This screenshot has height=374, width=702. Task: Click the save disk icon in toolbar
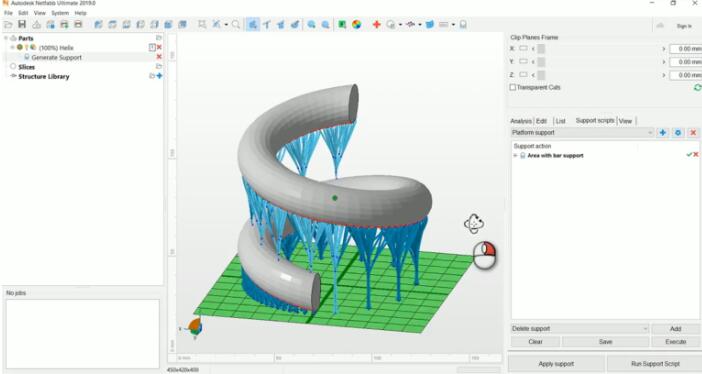tap(22, 24)
